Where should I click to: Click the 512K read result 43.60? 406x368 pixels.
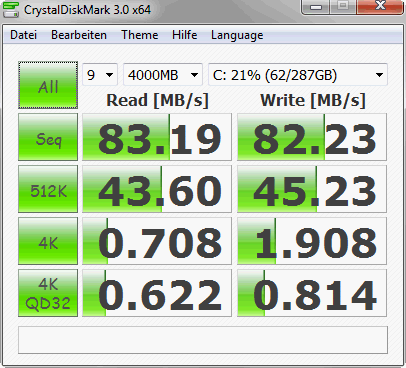coord(157,189)
